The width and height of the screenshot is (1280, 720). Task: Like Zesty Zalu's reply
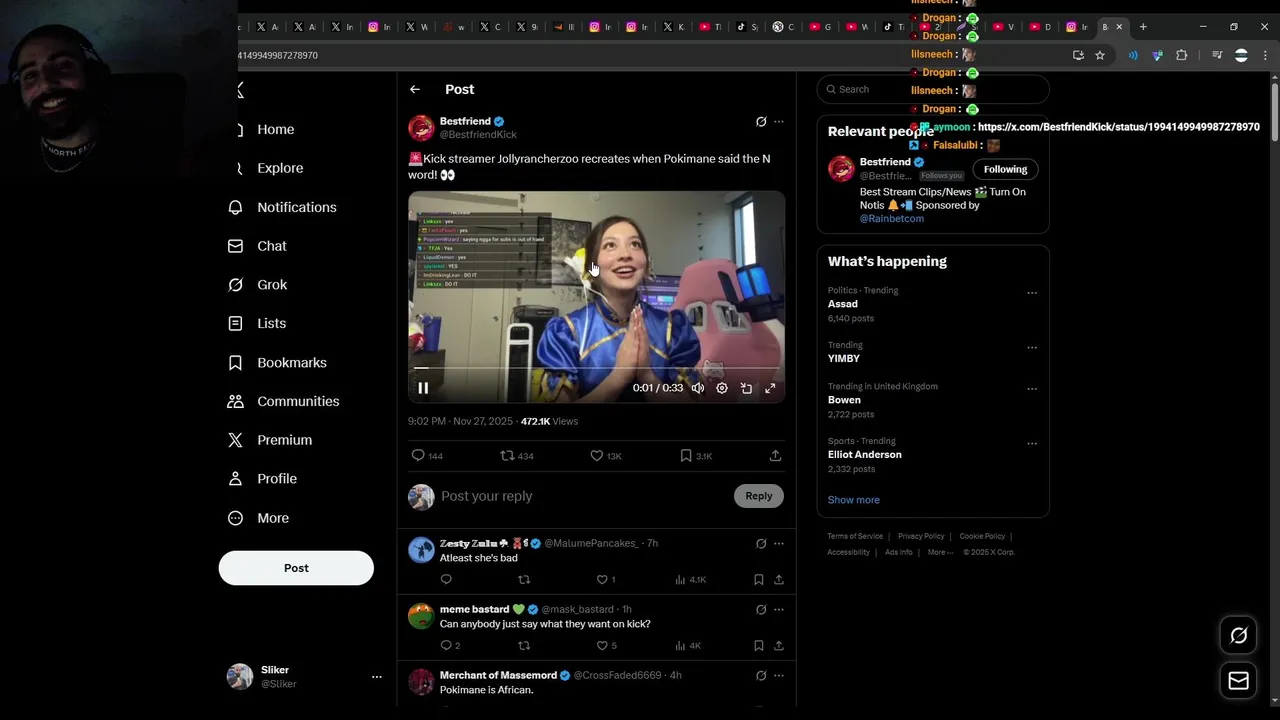602,580
